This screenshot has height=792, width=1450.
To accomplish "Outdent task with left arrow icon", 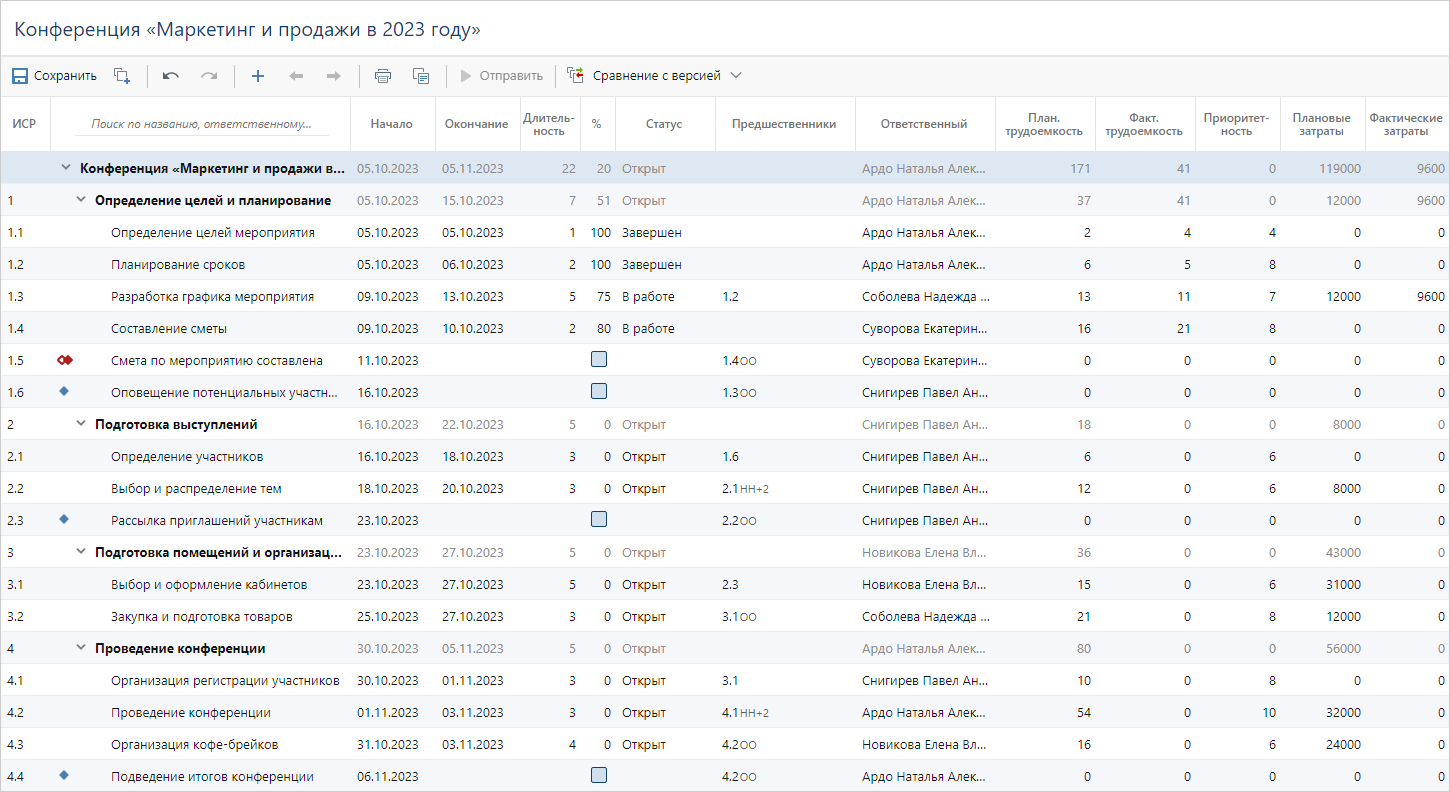I will coord(296,76).
